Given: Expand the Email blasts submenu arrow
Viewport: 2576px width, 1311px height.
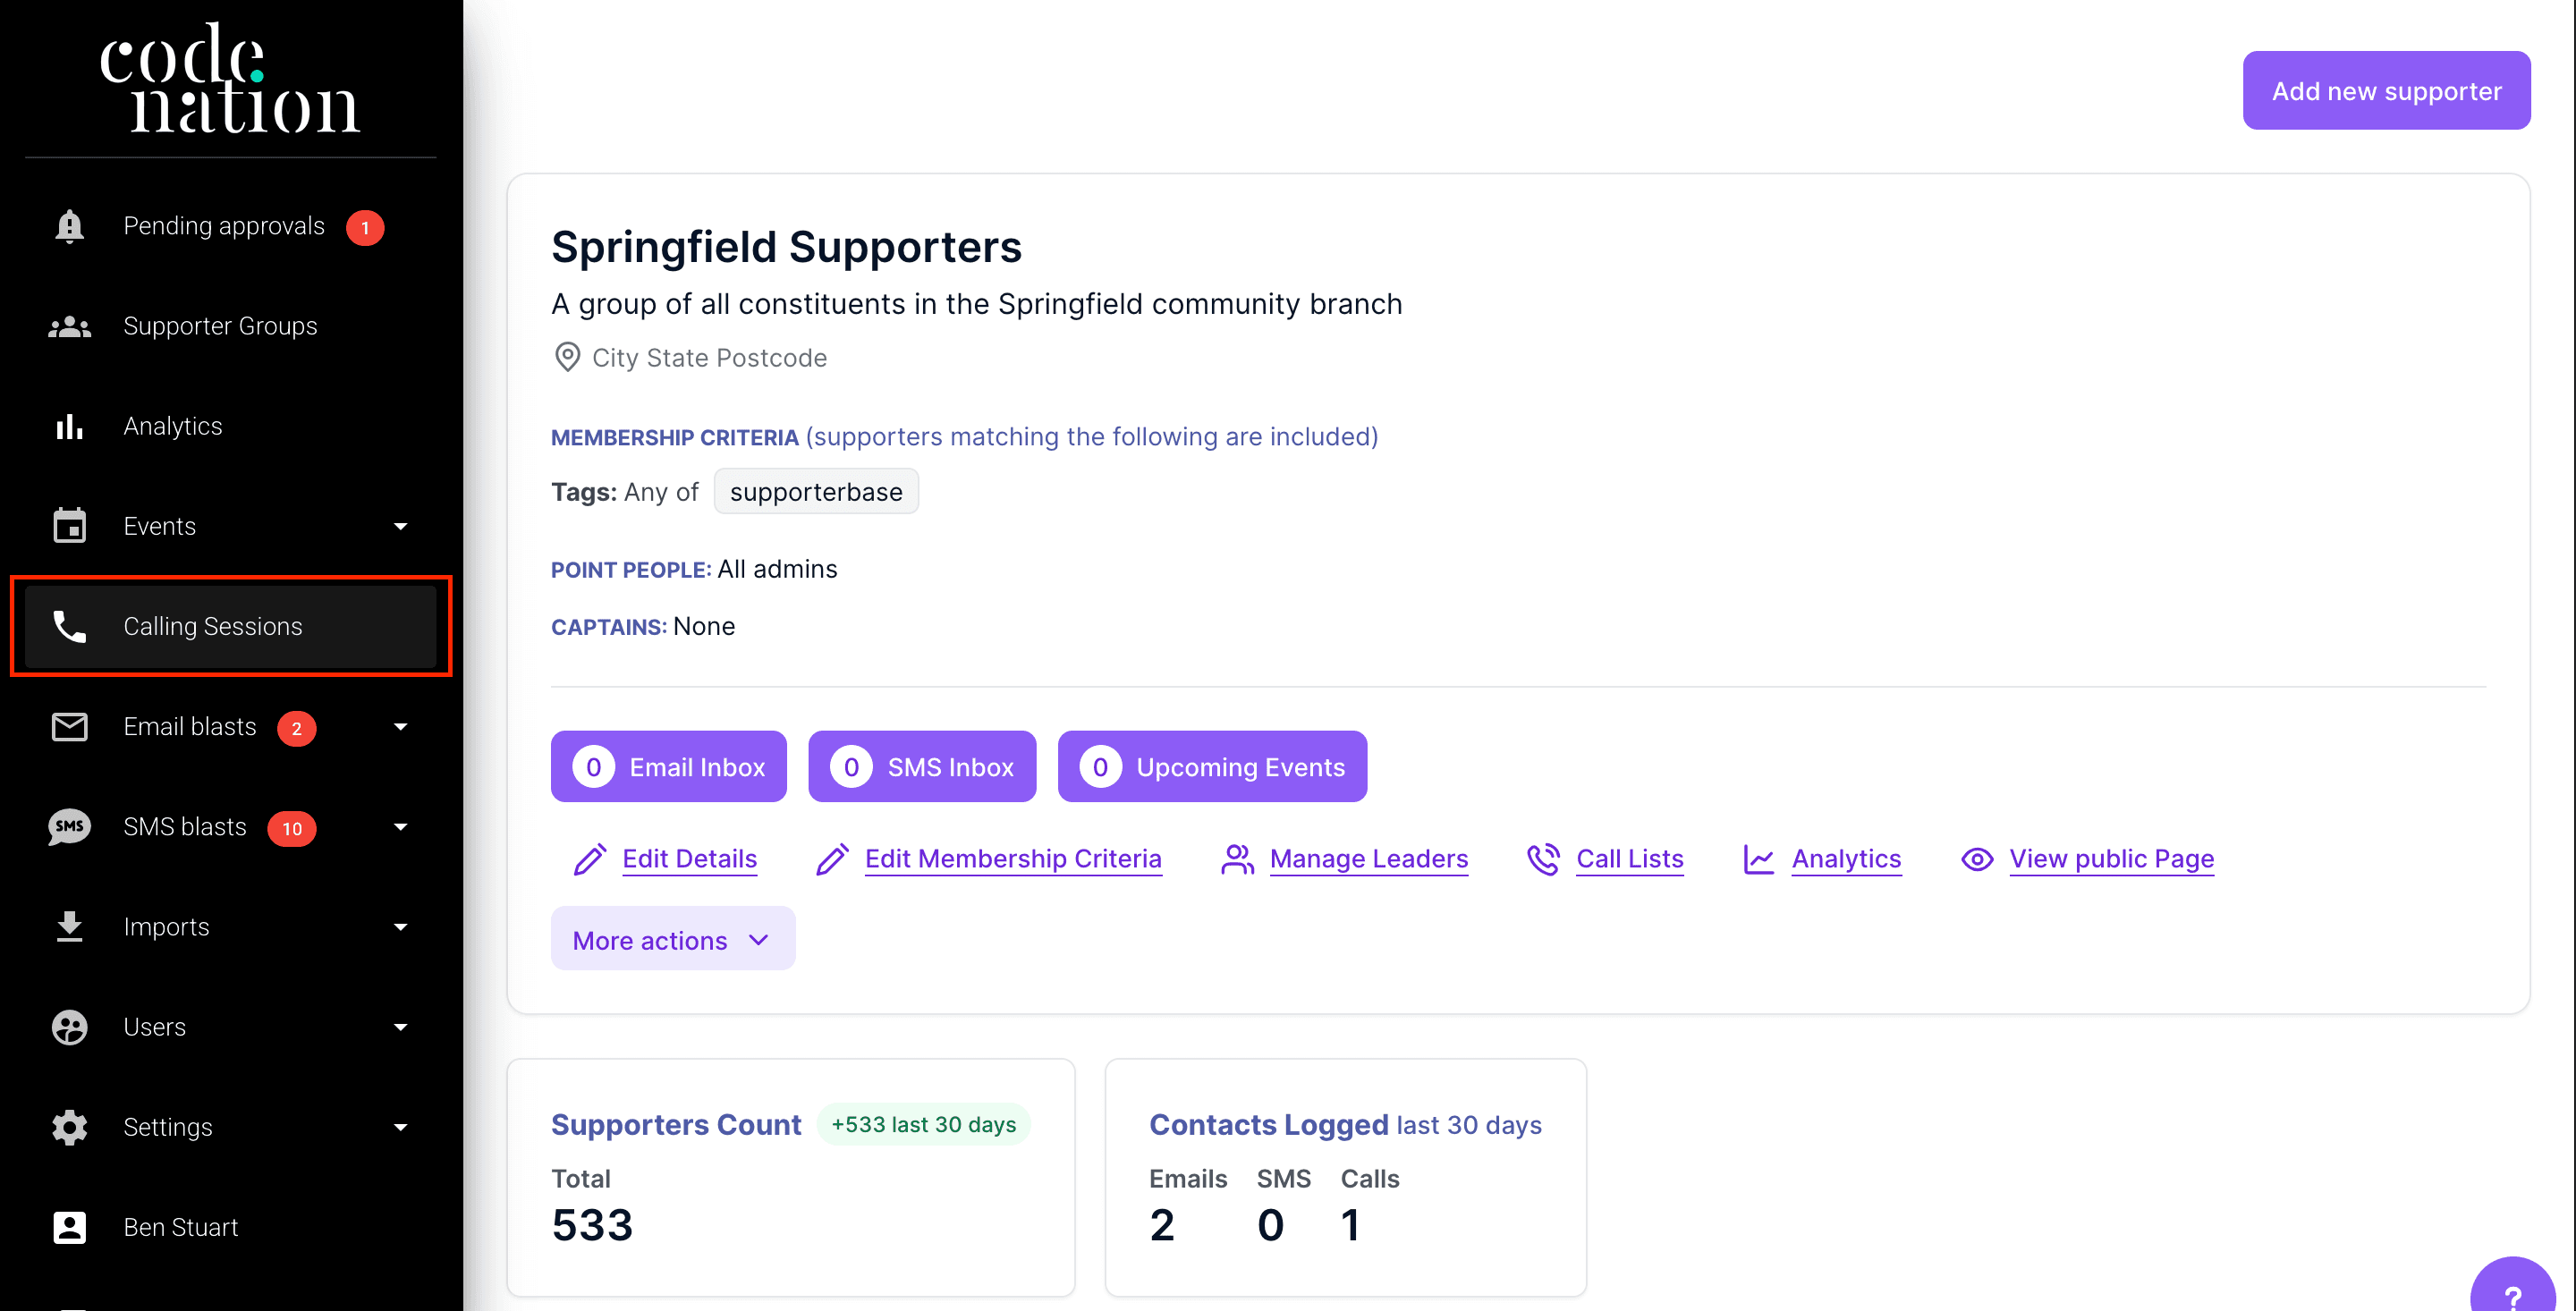Looking at the screenshot, I should click(401, 727).
